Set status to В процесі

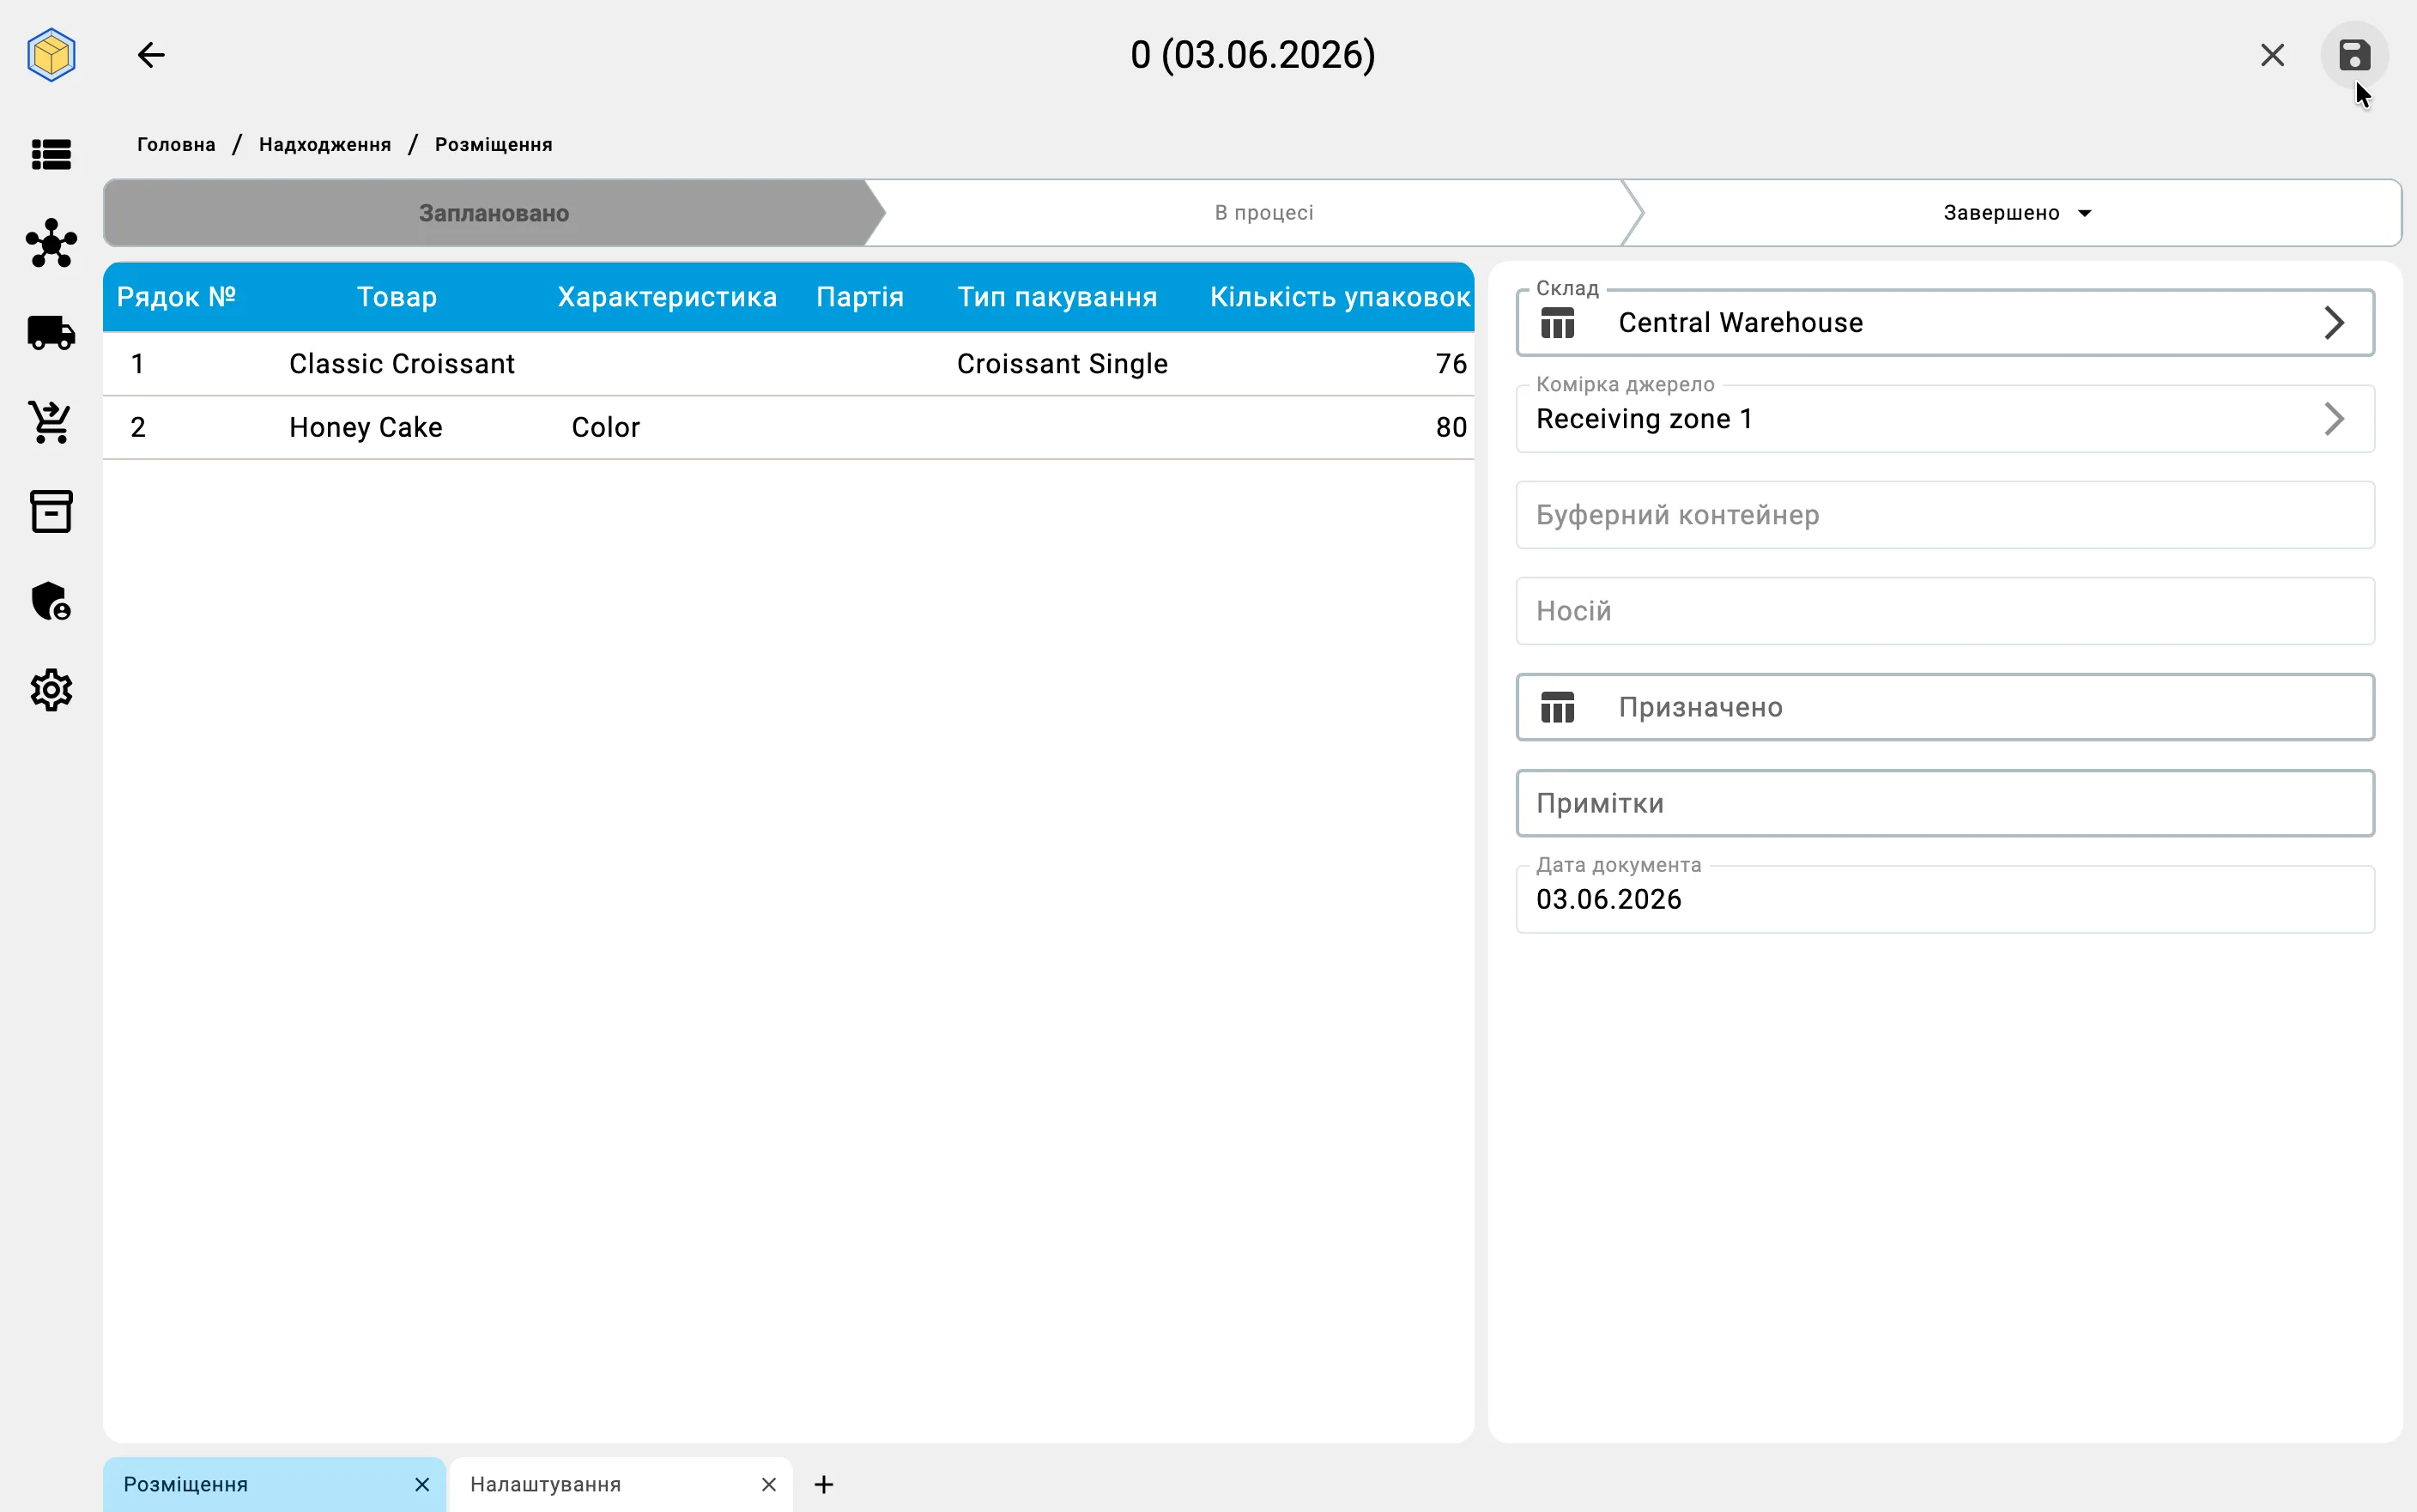tap(1264, 213)
